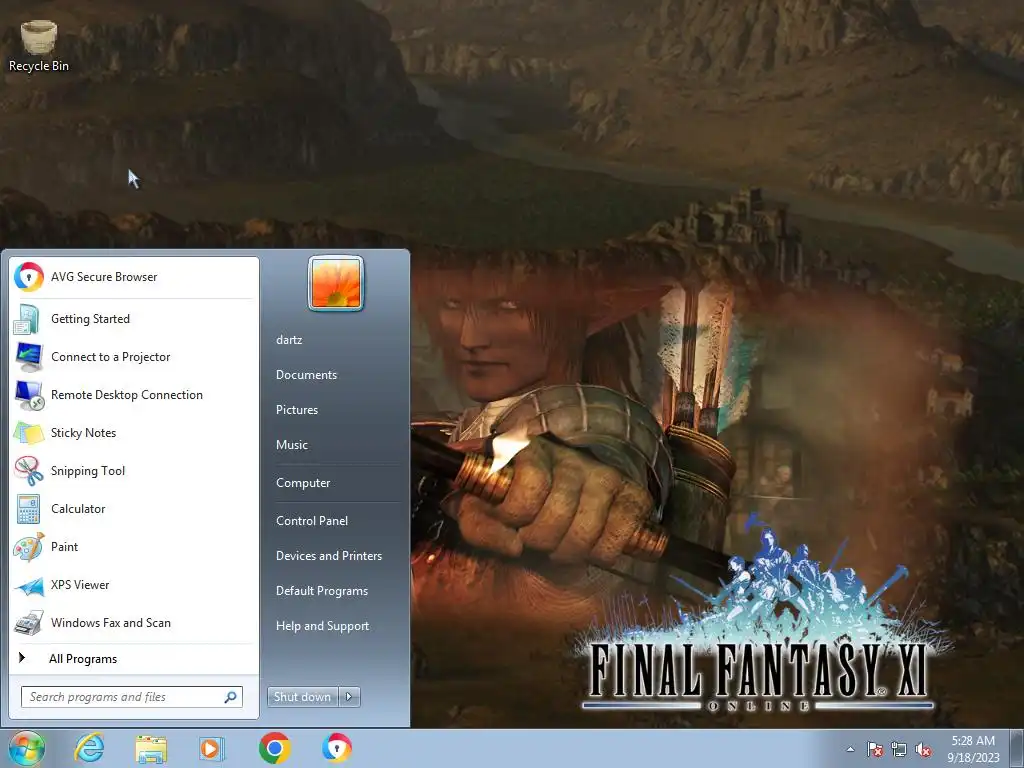Open Help and Support
The width and height of the screenshot is (1024, 768).
(323, 626)
